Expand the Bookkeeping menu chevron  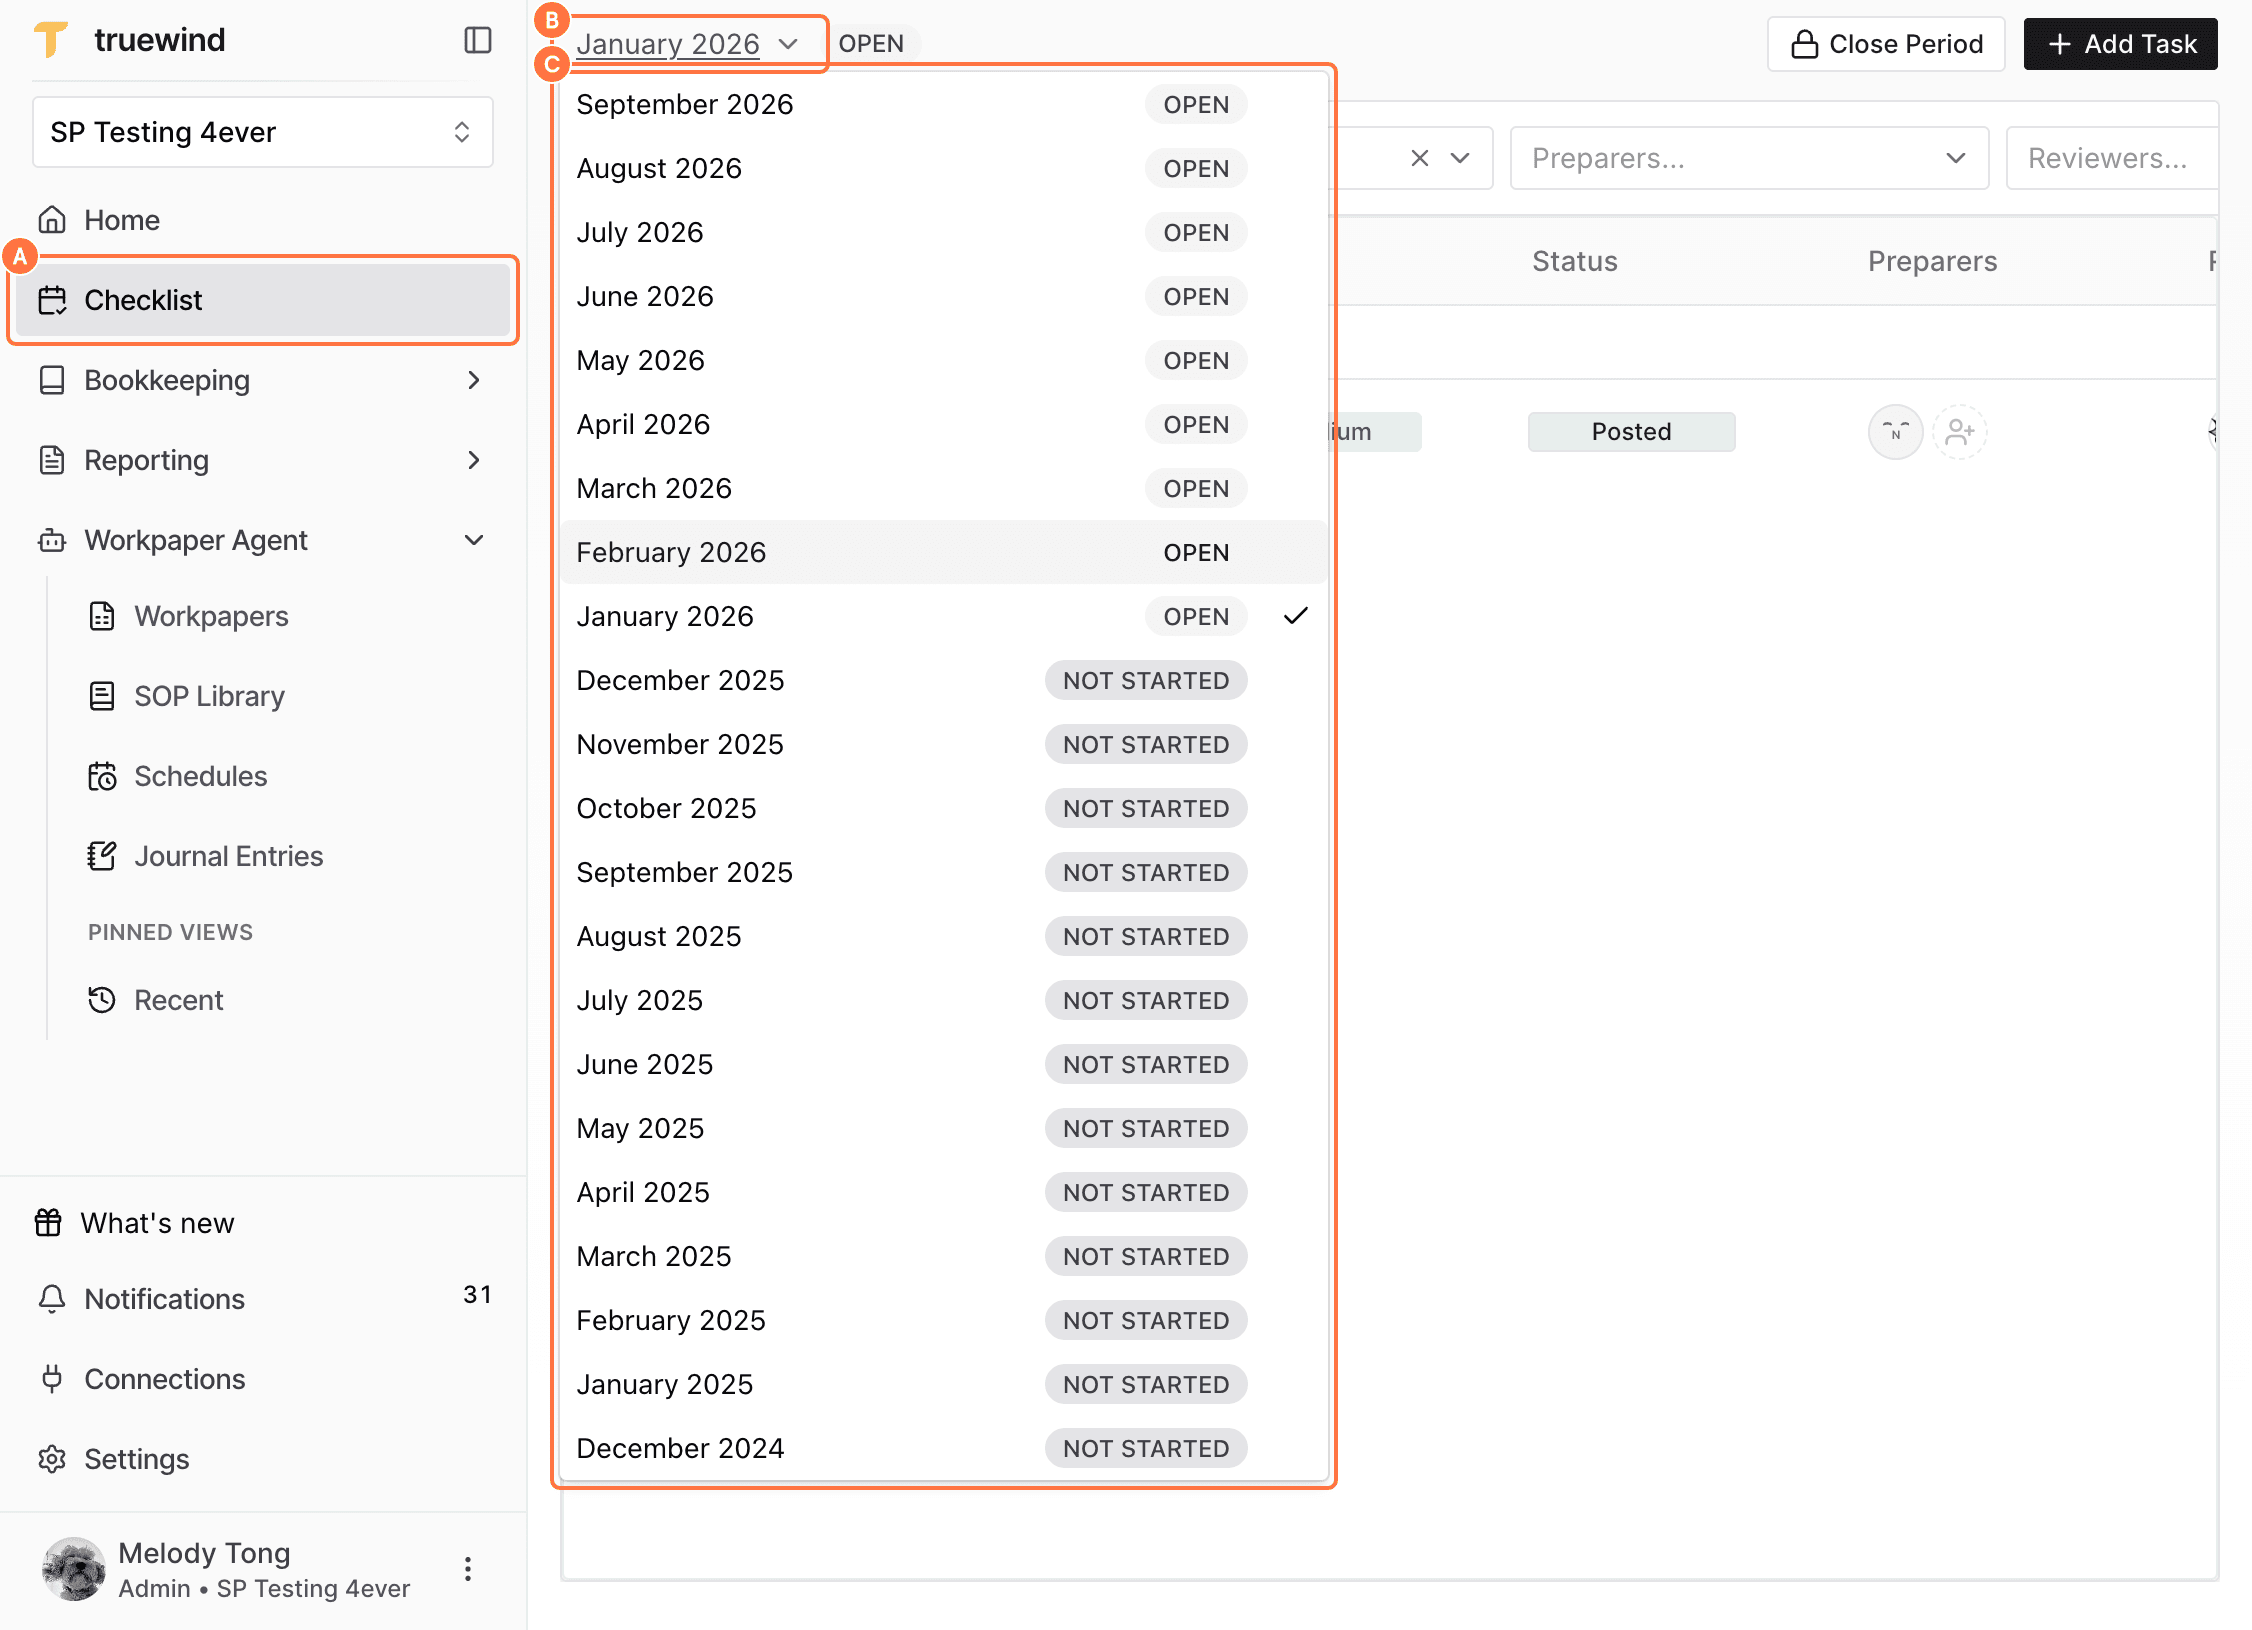click(x=474, y=380)
